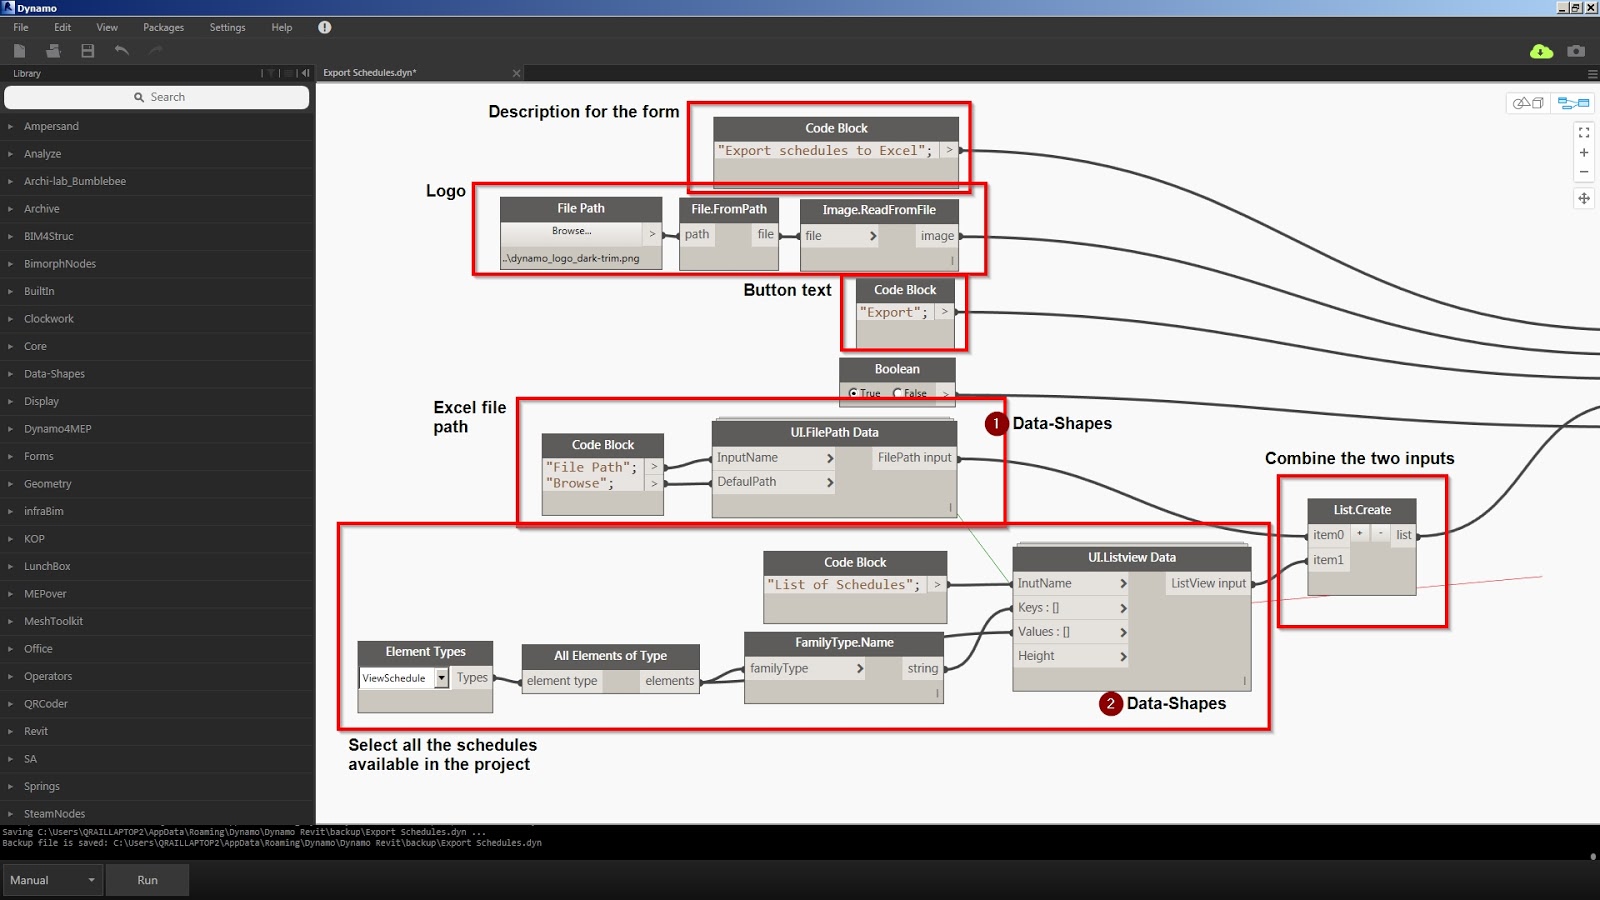The height and width of the screenshot is (900, 1600).
Task: Open the File menu
Action: point(20,28)
